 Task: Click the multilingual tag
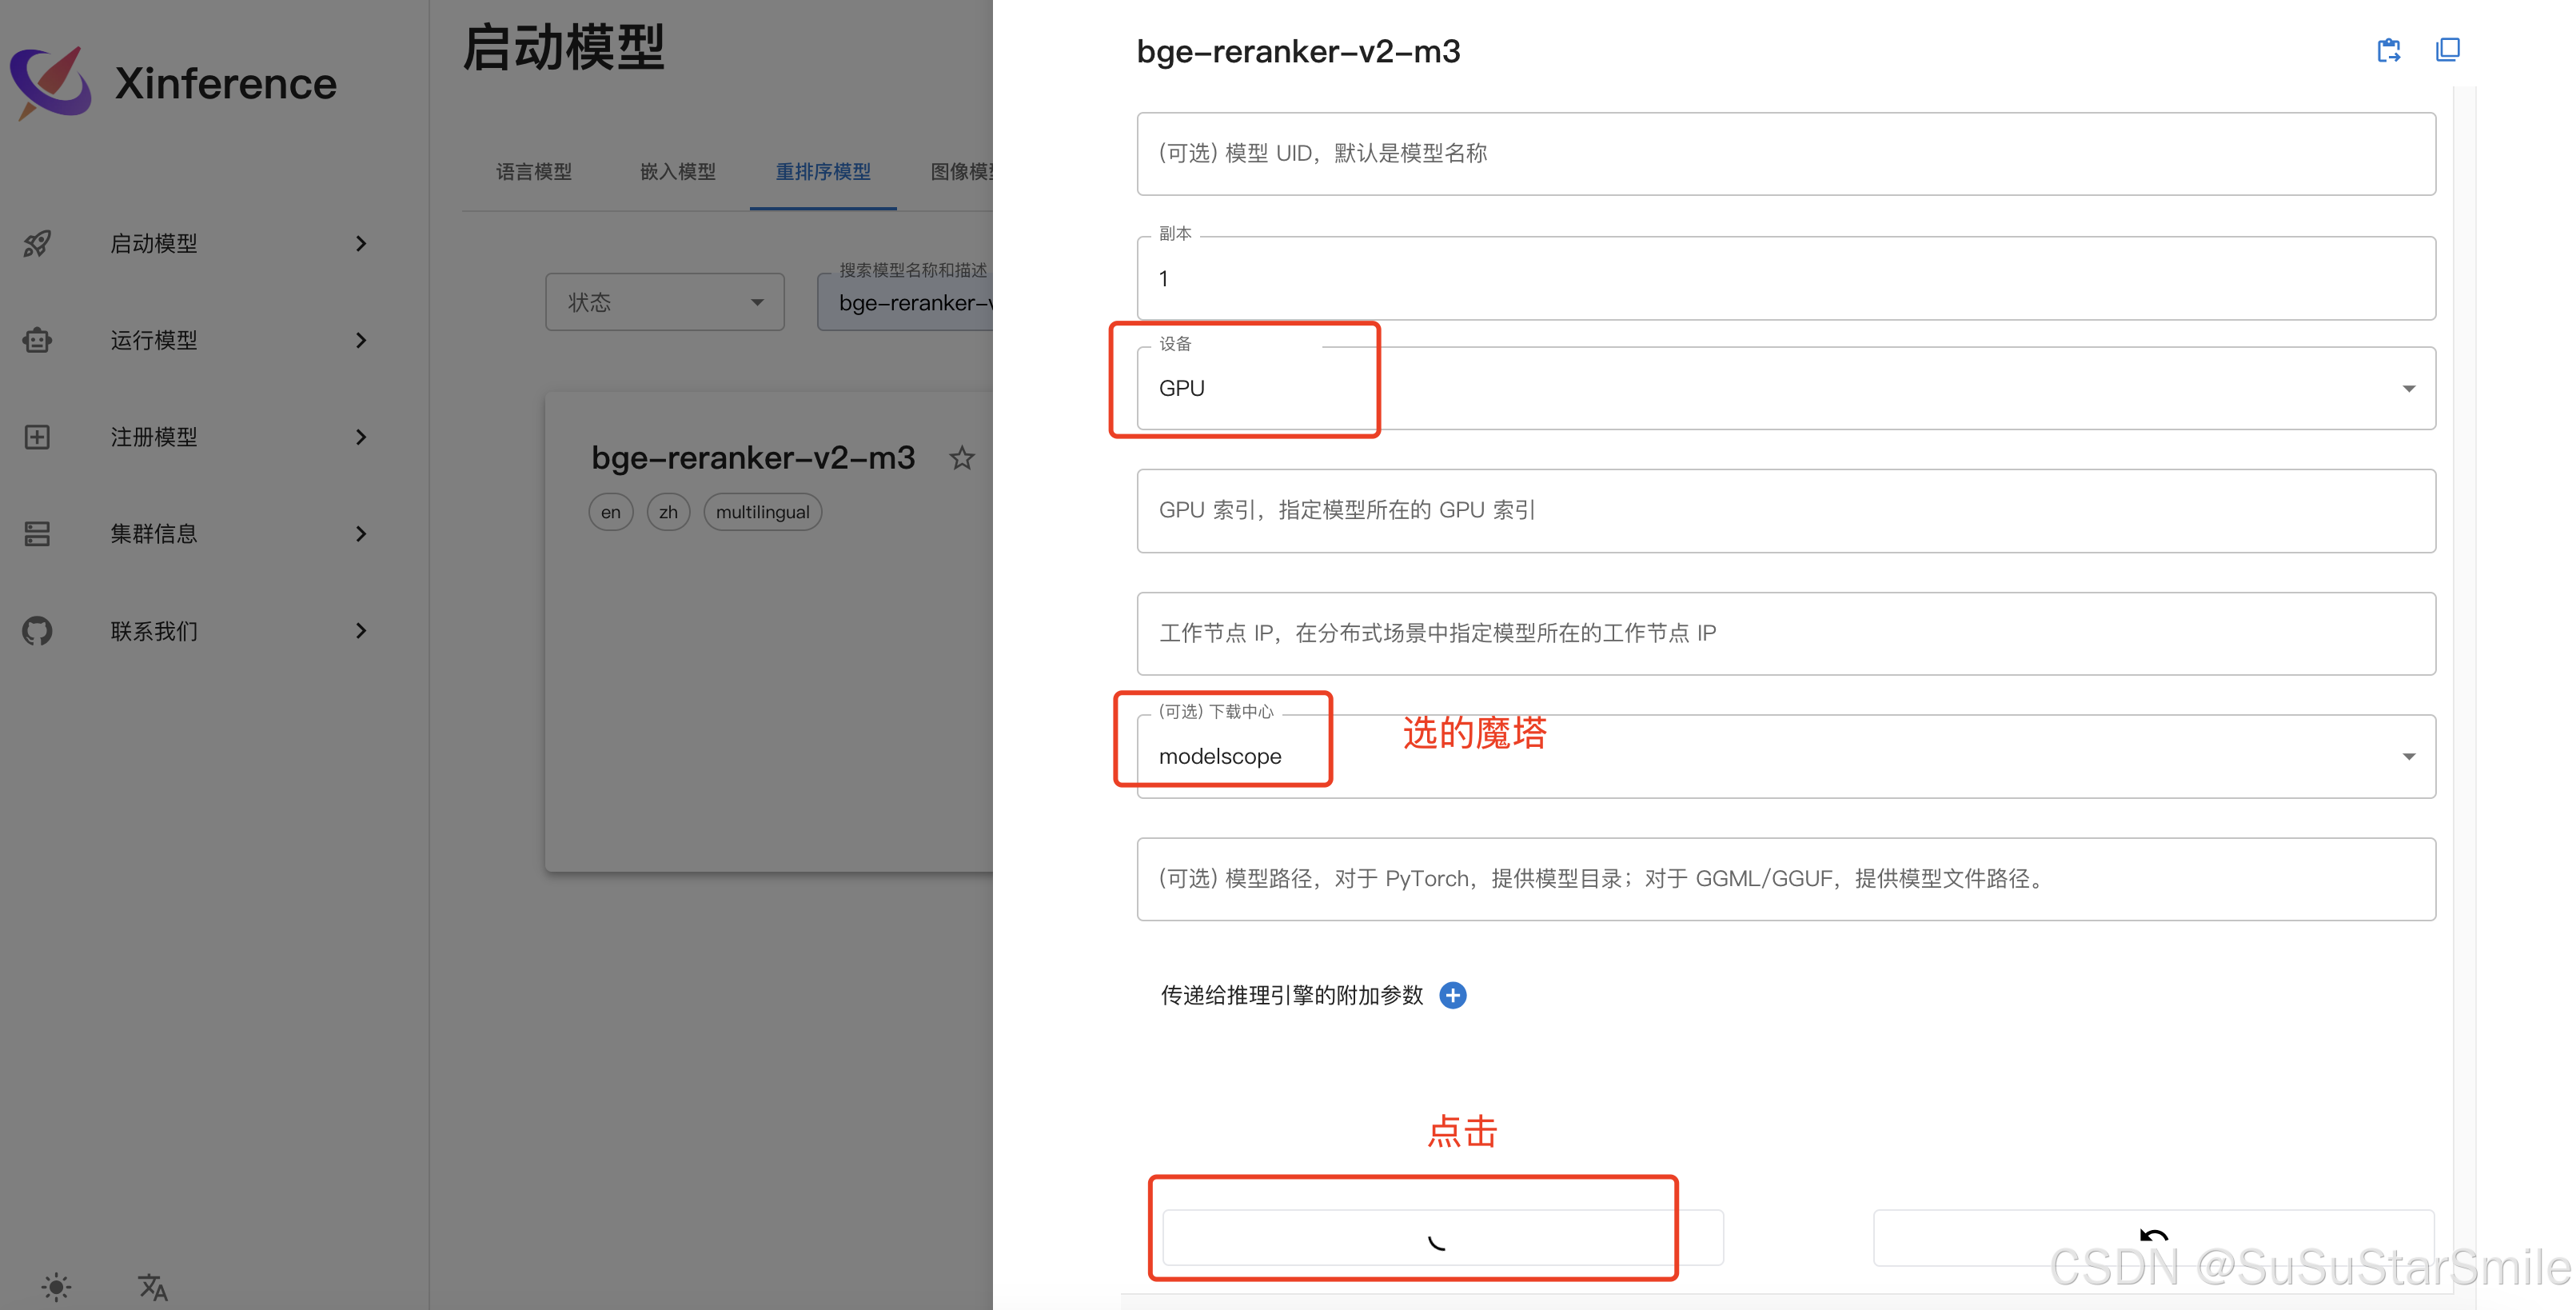coord(762,512)
